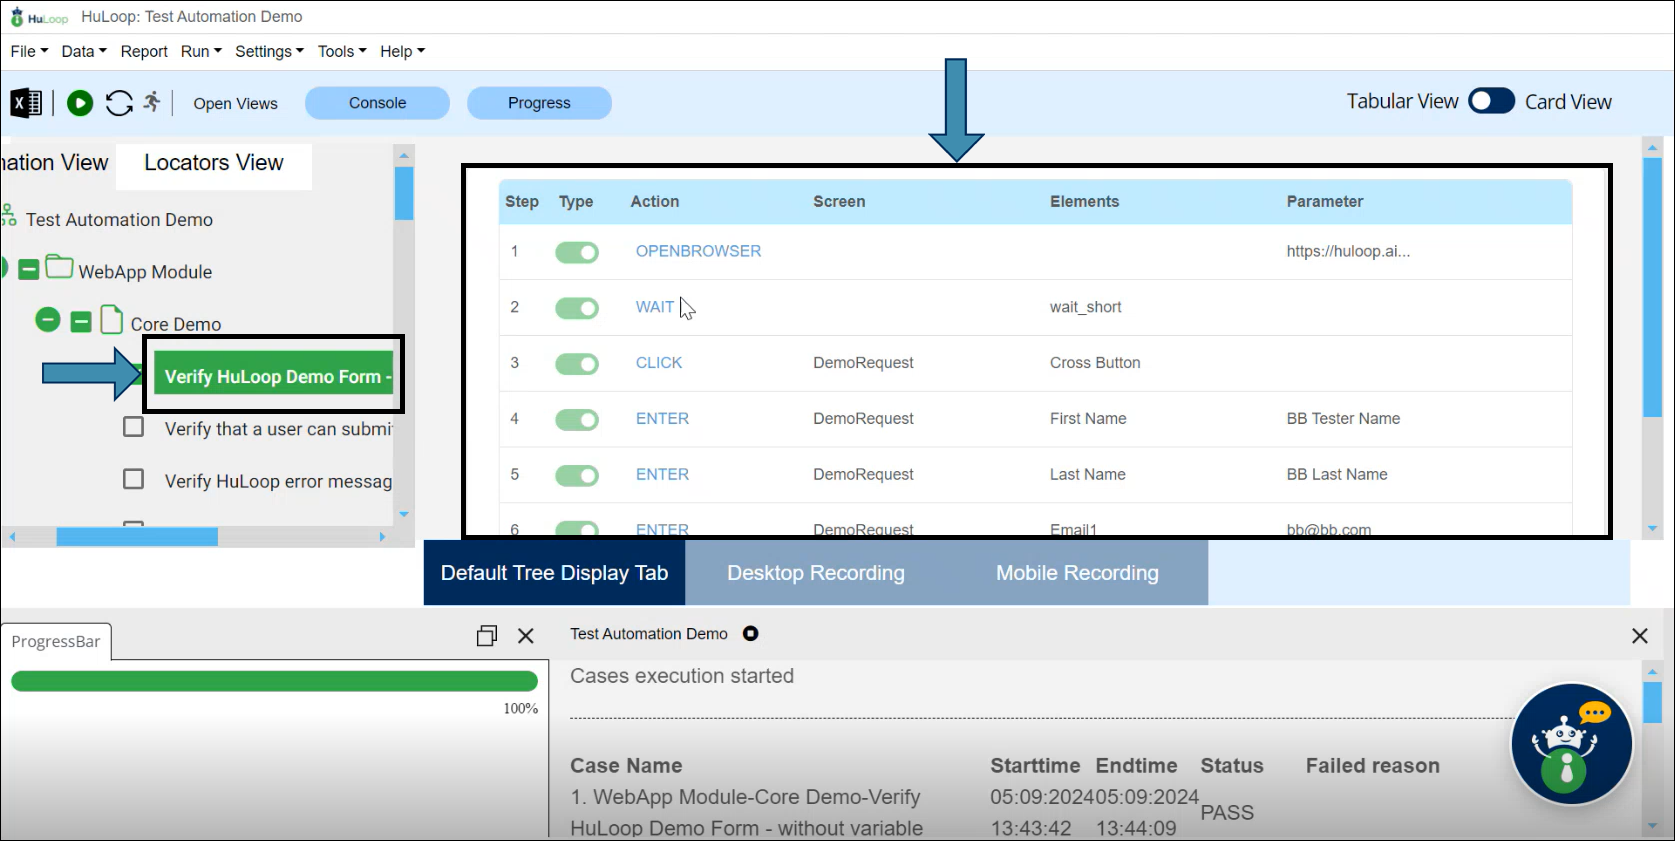The image size is (1675, 841).
Task: Switch the Tabular View / Card View toggle
Action: pos(1491,102)
